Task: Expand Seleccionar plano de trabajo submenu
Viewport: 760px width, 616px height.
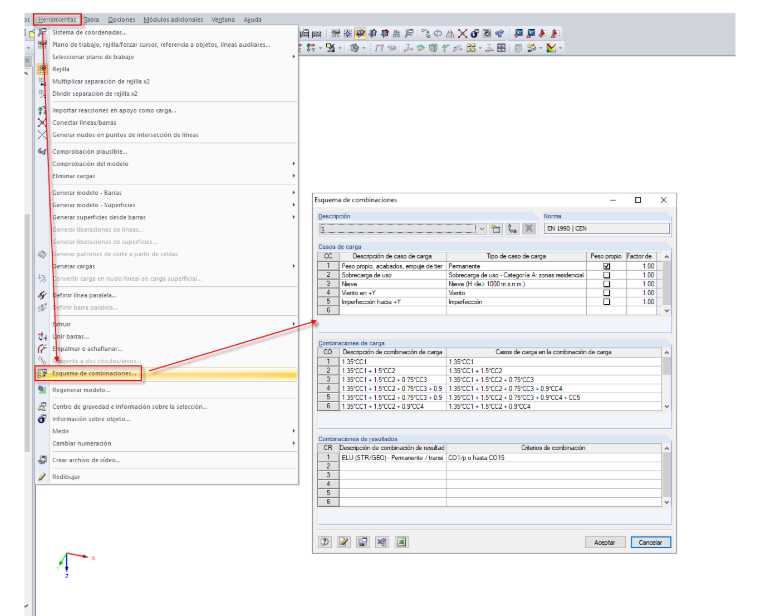Action: (294, 57)
